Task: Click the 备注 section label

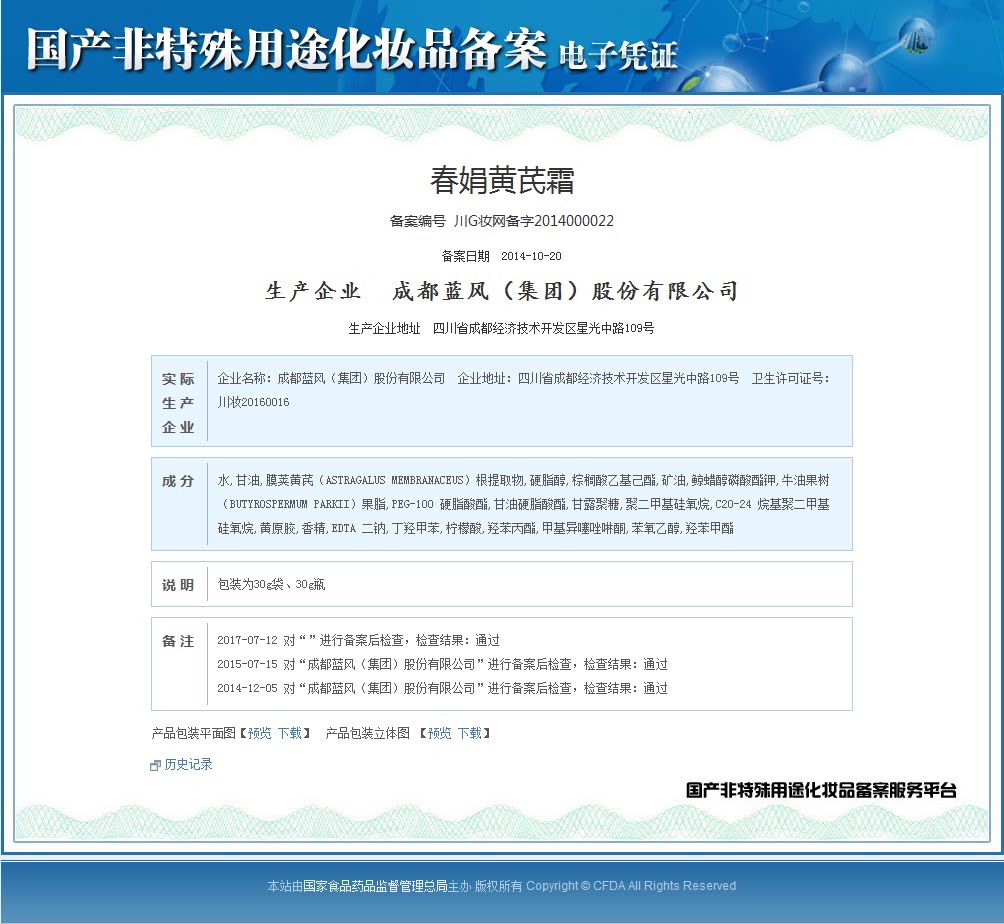Action: (x=179, y=641)
